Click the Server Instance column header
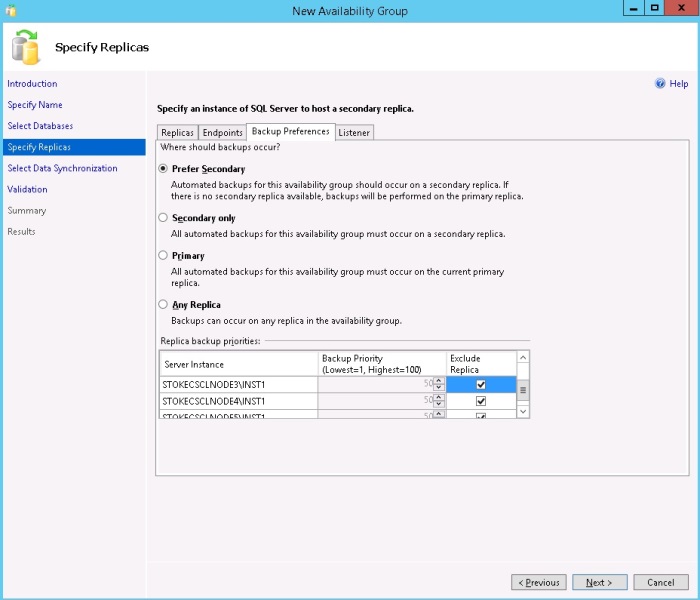The width and height of the screenshot is (700, 600). pyautogui.click(x=238, y=364)
